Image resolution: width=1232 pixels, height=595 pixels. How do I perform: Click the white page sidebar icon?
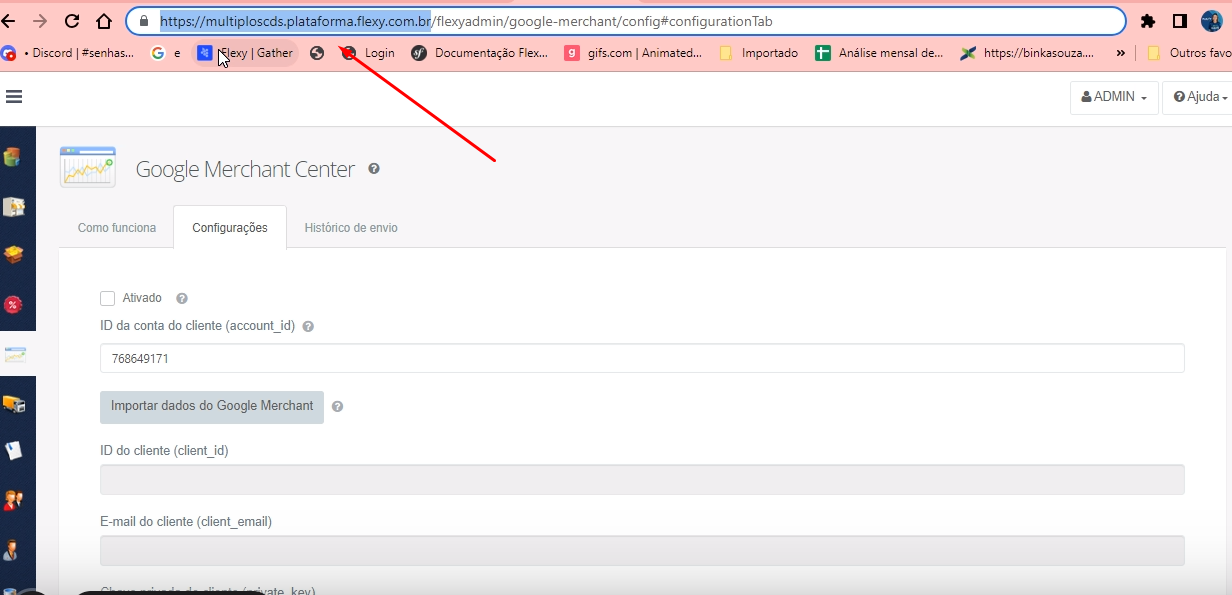click(13, 451)
